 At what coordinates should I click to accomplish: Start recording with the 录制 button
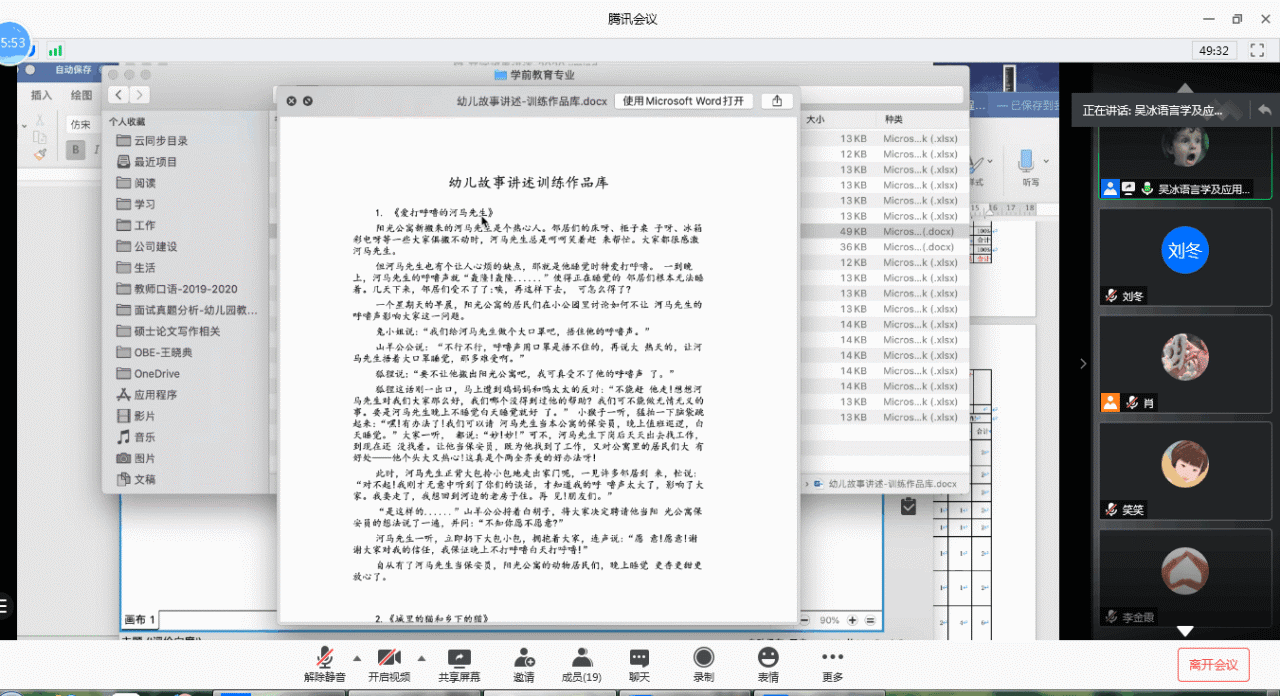704,664
